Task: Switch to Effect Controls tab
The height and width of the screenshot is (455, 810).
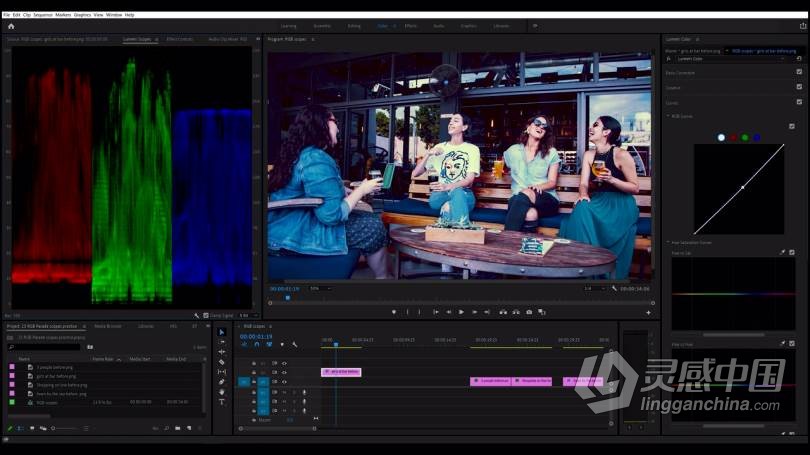Action: tap(180, 39)
